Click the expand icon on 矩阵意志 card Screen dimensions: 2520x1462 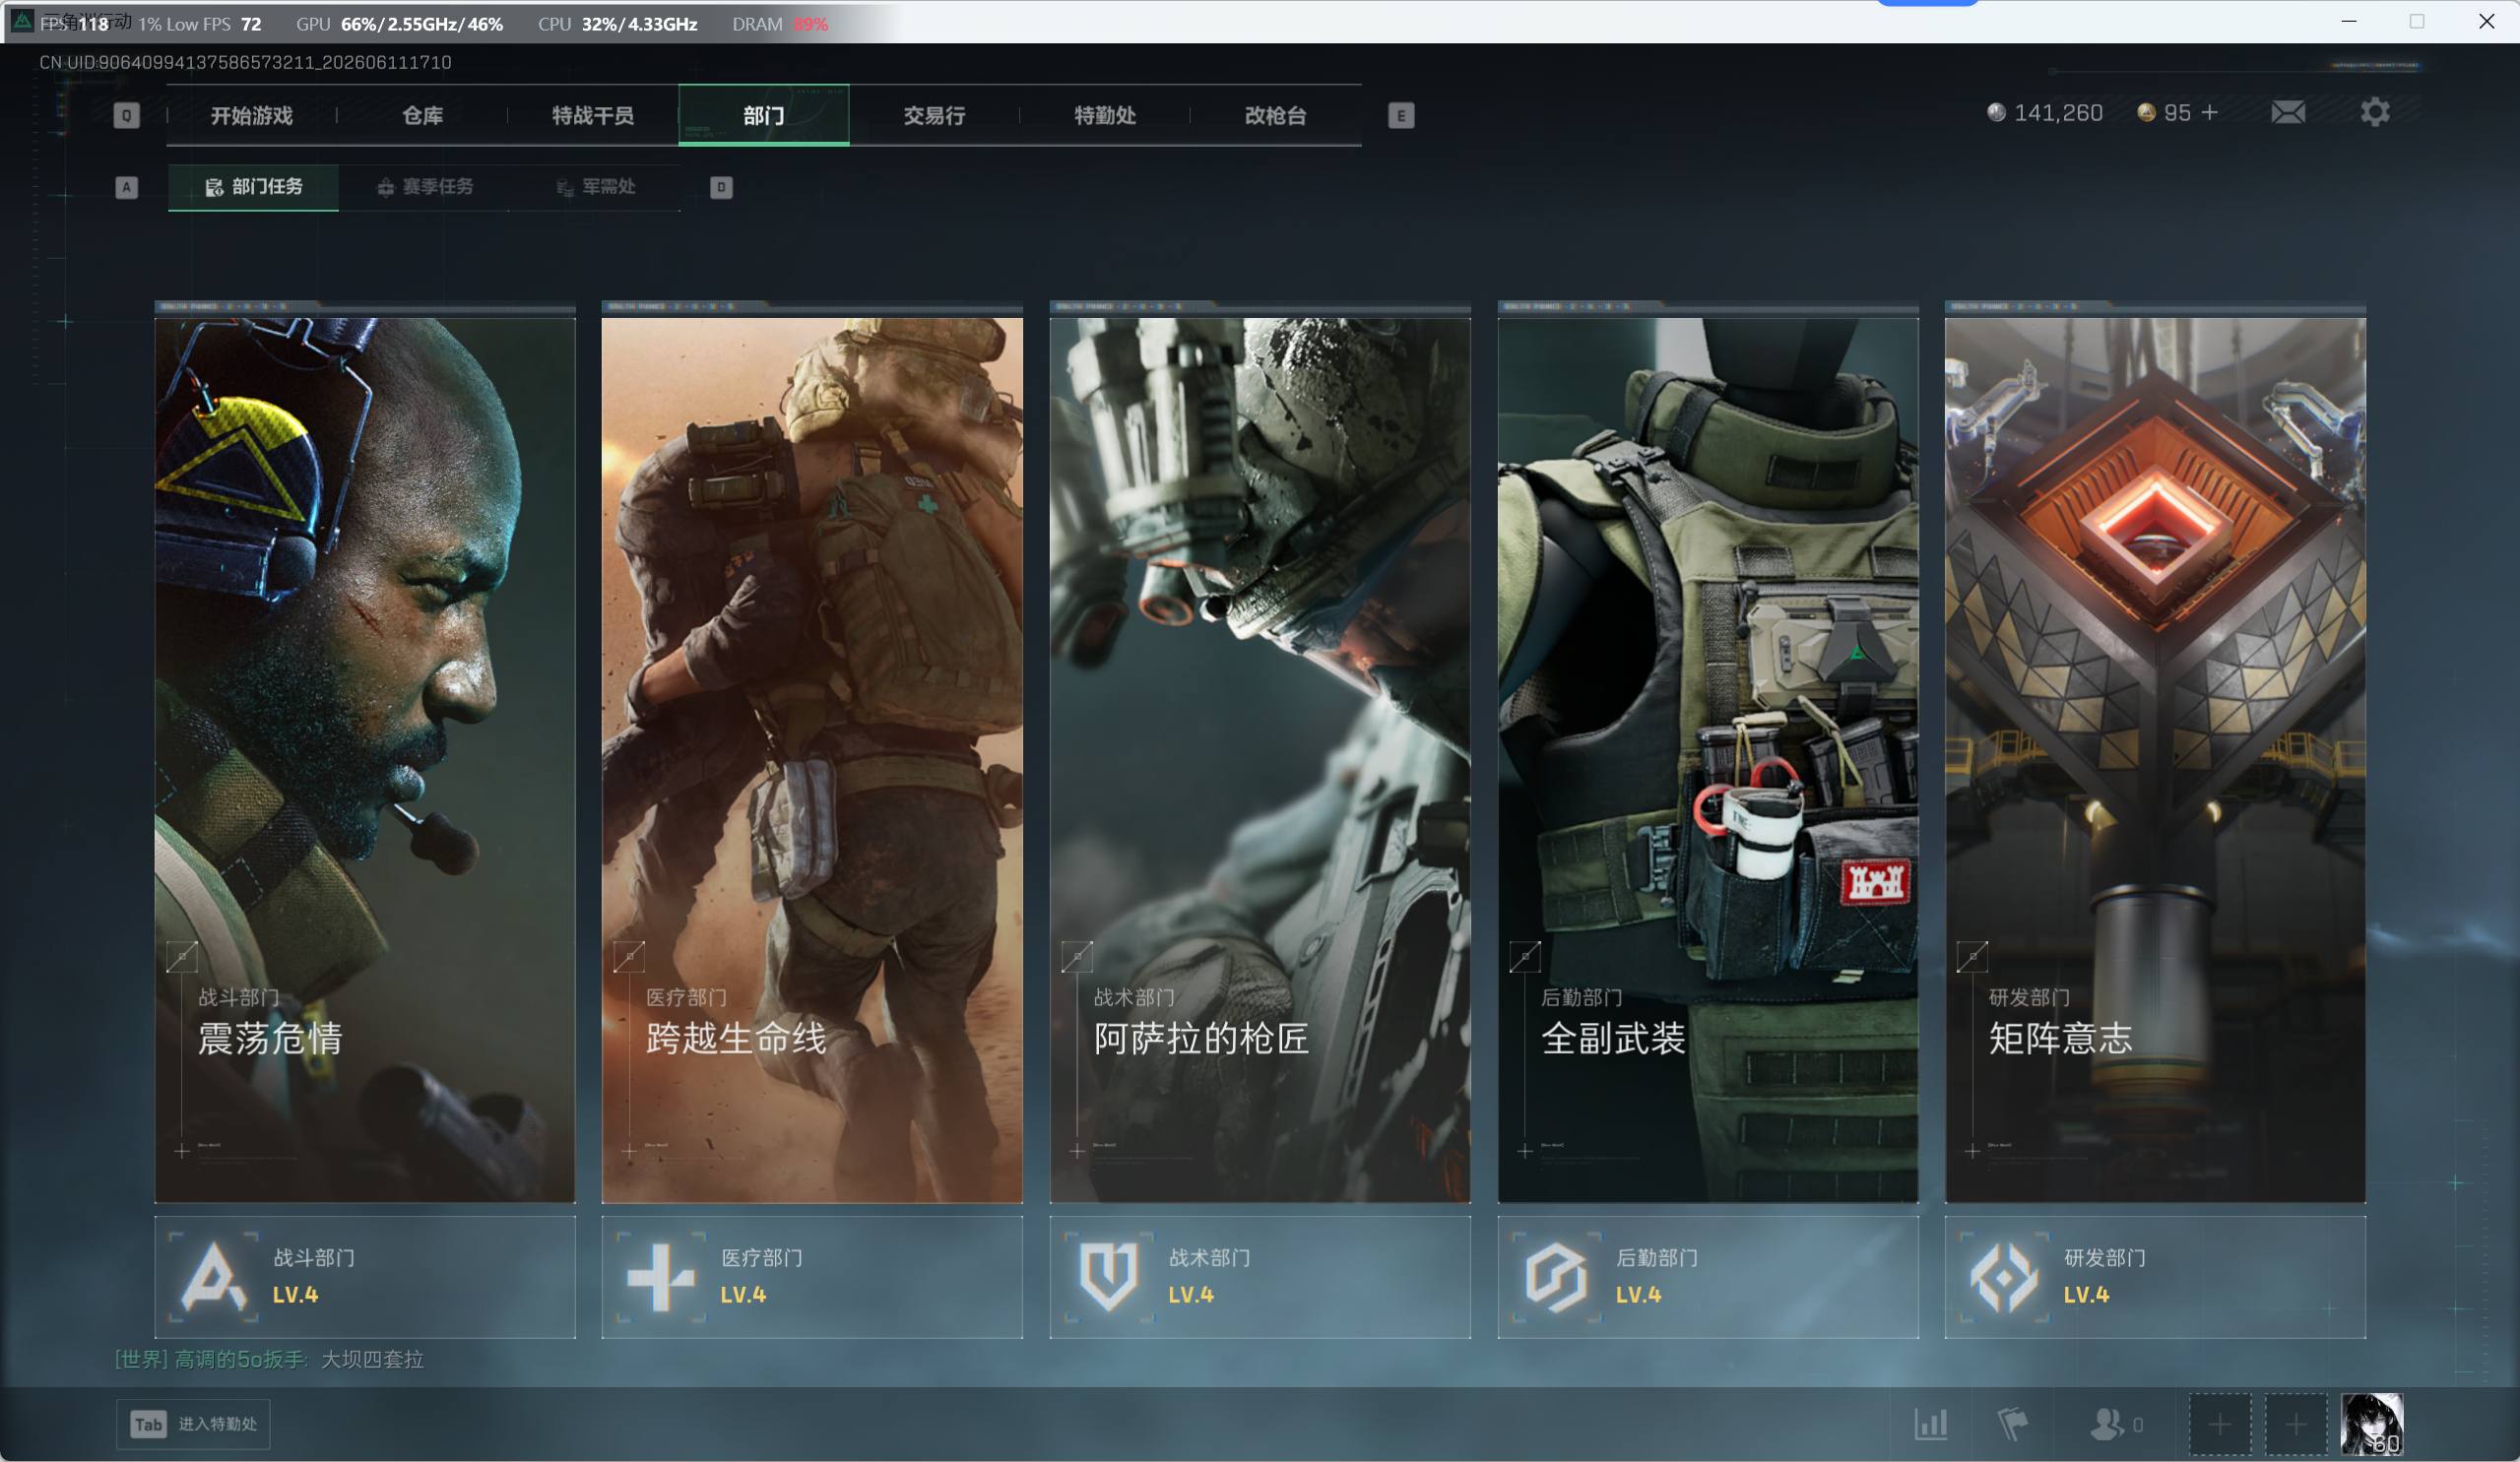1972,957
